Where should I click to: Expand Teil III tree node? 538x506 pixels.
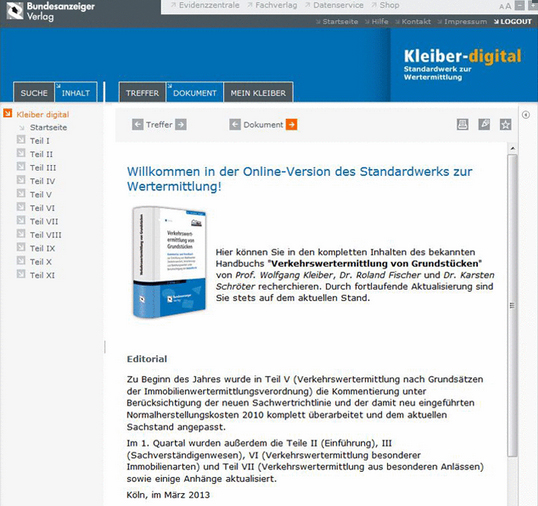tap(21, 166)
